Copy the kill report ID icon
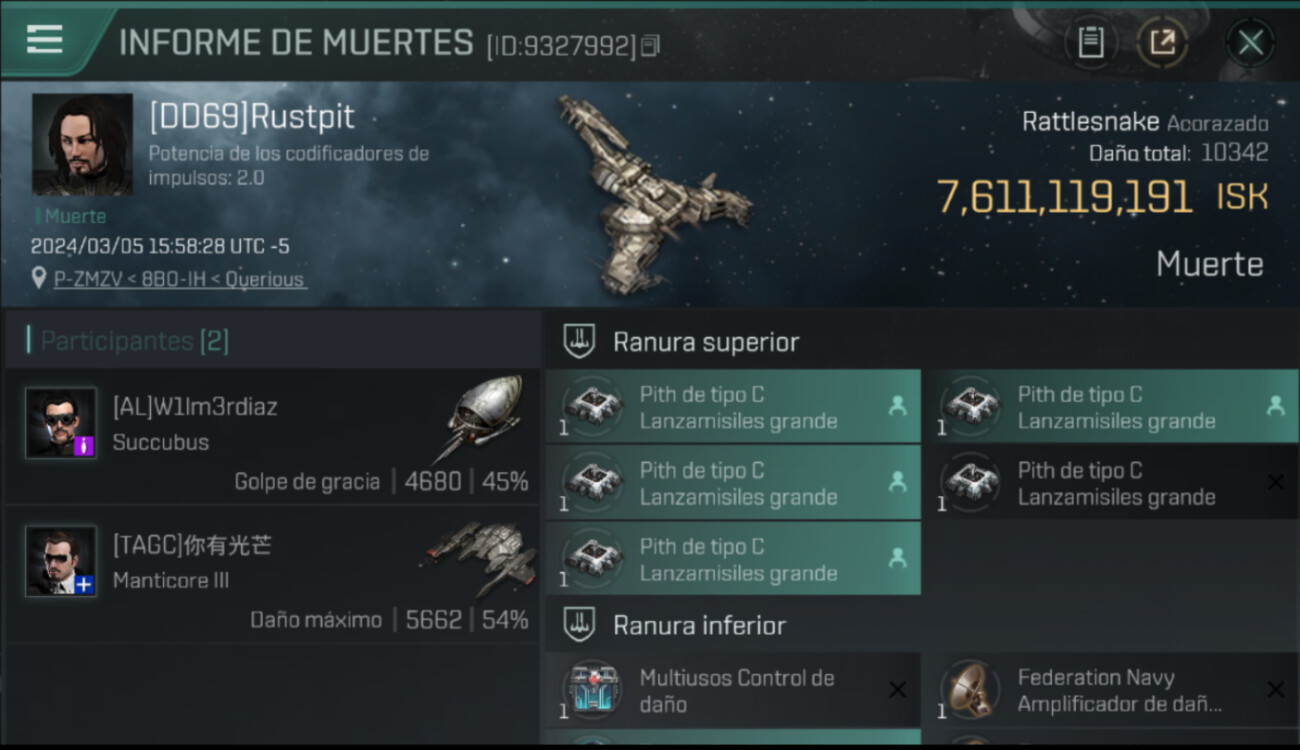This screenshot has width=1300, height=750. [x=650, y=45]
